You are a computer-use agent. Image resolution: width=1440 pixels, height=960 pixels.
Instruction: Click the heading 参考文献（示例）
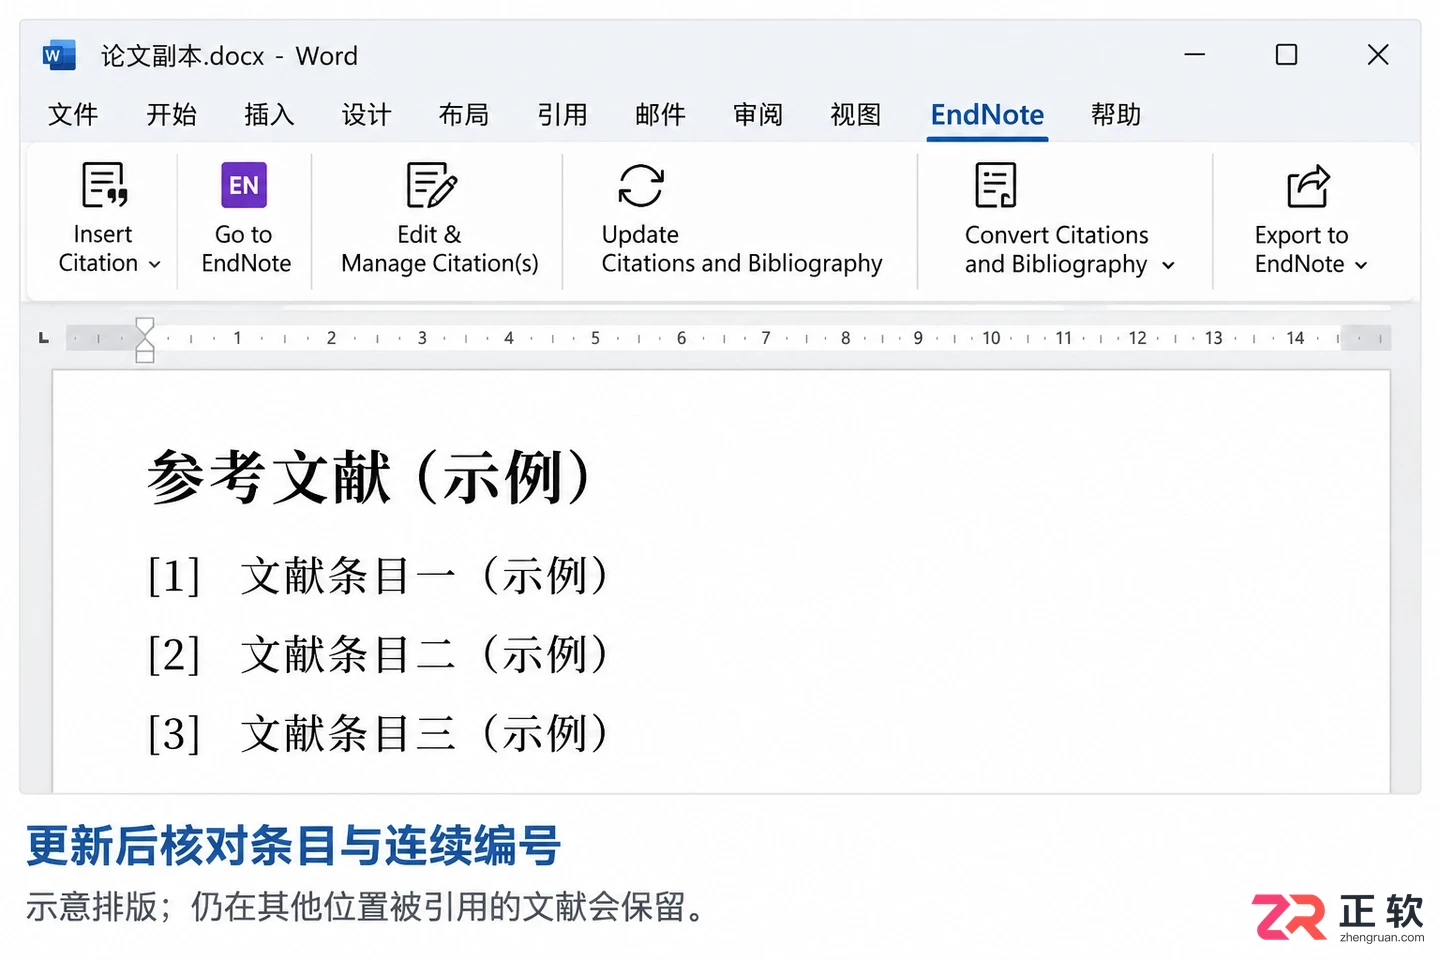pyautogui.click(x=370, y=477)
